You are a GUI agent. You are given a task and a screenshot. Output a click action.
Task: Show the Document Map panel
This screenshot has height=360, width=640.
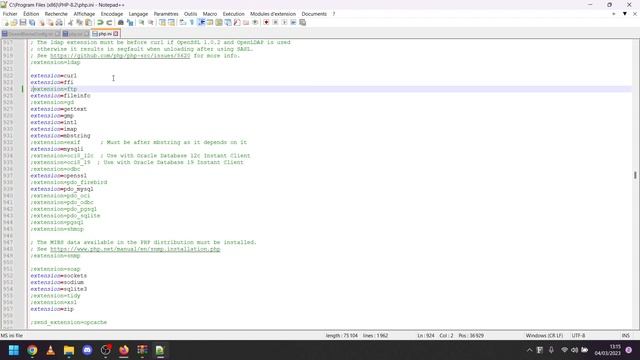[219, 22]
